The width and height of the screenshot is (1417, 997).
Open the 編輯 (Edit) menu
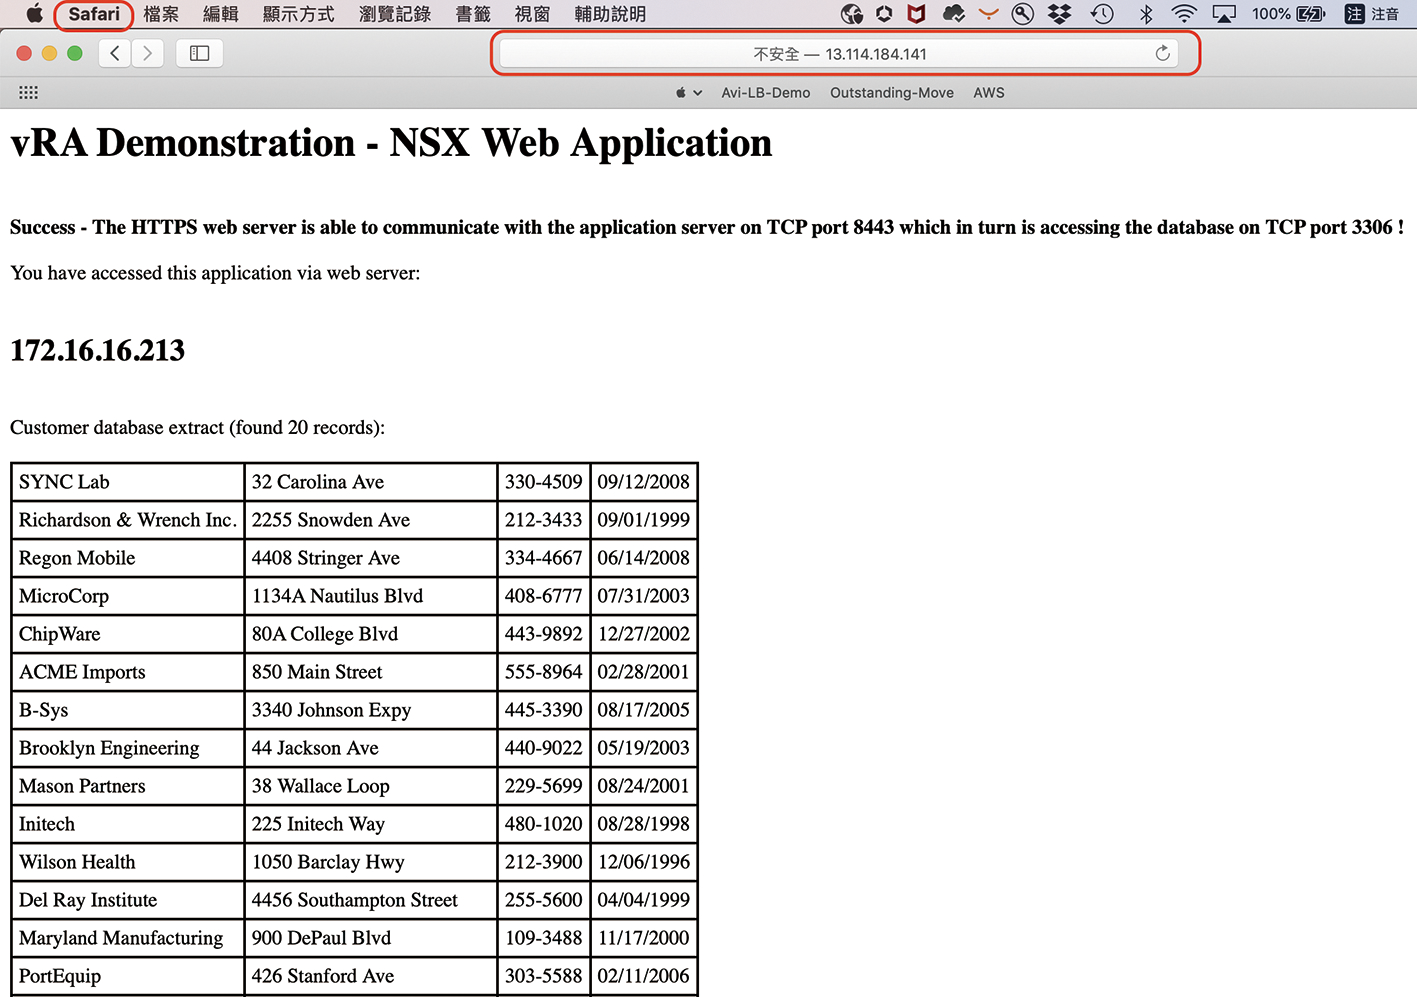coord(220,14)
